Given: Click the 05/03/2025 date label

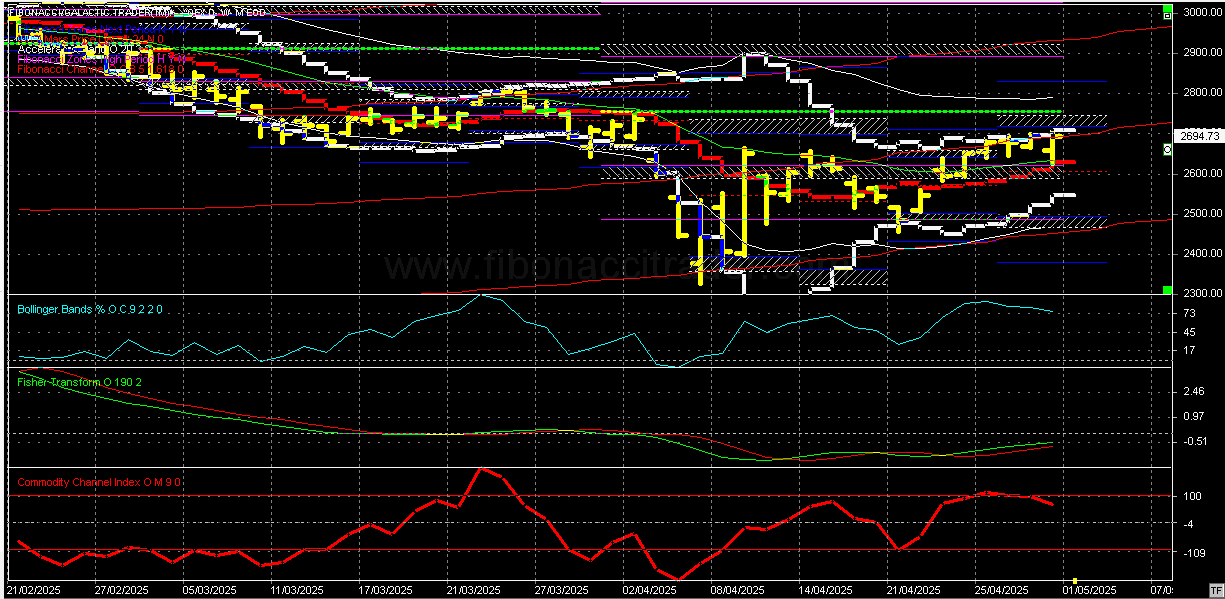Looking at the screenshot, I should click(209, 590).
